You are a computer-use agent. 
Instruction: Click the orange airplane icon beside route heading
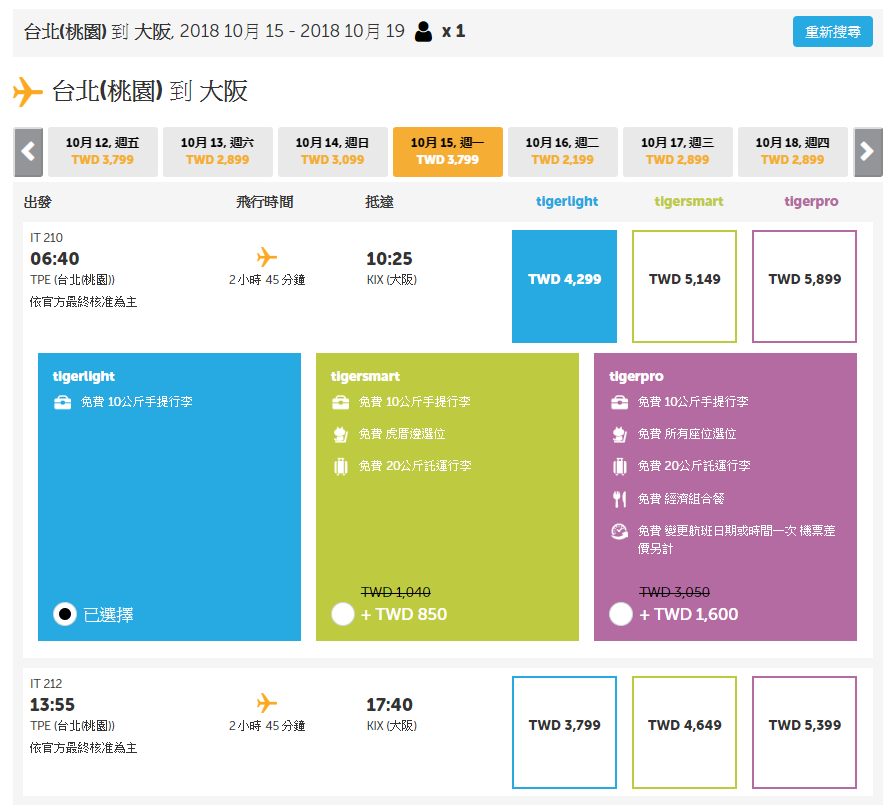pyautogui.click(x=28, y=92)
